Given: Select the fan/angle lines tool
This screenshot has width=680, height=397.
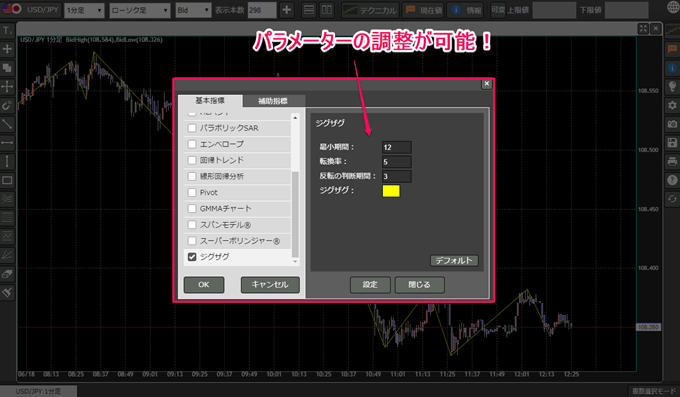Looking at the screenshot, I should tap(7, 255).
